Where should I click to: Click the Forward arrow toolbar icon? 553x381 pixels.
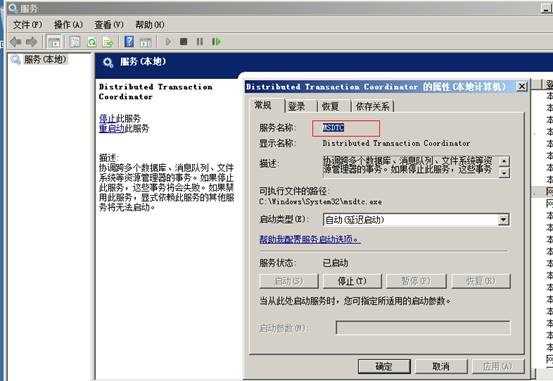(32, 42)
